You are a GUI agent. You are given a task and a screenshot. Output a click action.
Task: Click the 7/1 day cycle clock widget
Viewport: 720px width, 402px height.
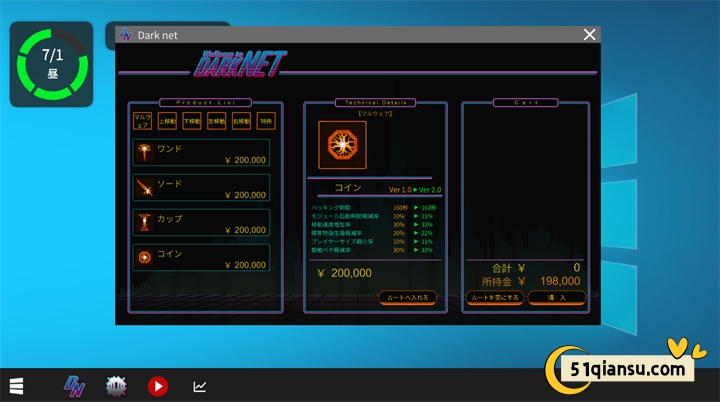pyautogui.click(x=52, y=64)
